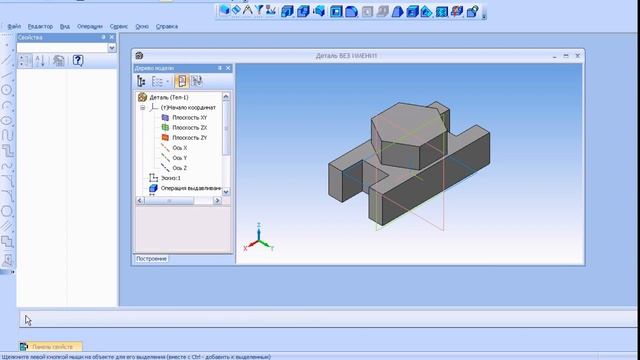
Task: Click the Y-shaped funnel filter icon in toolbar
Action: click(x=259, y=10)
